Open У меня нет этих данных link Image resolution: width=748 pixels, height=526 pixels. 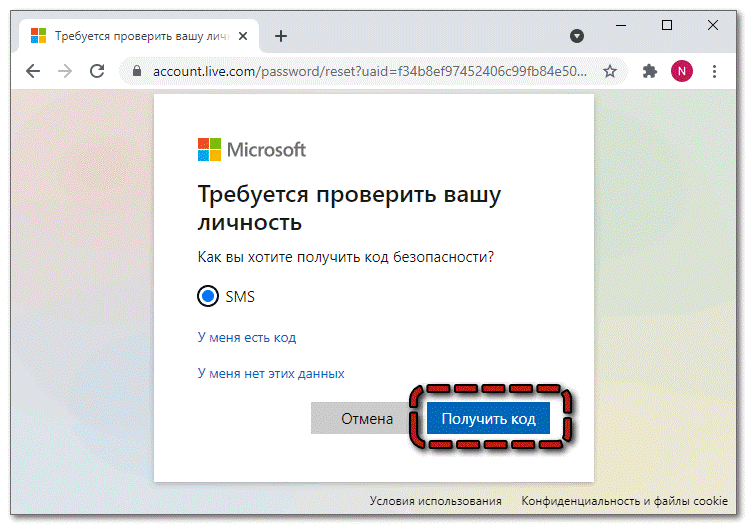(271, 373)
